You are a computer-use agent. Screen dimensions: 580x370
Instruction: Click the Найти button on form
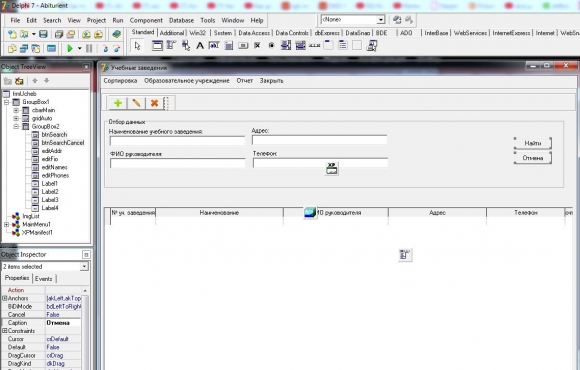(x=533, y=143)
